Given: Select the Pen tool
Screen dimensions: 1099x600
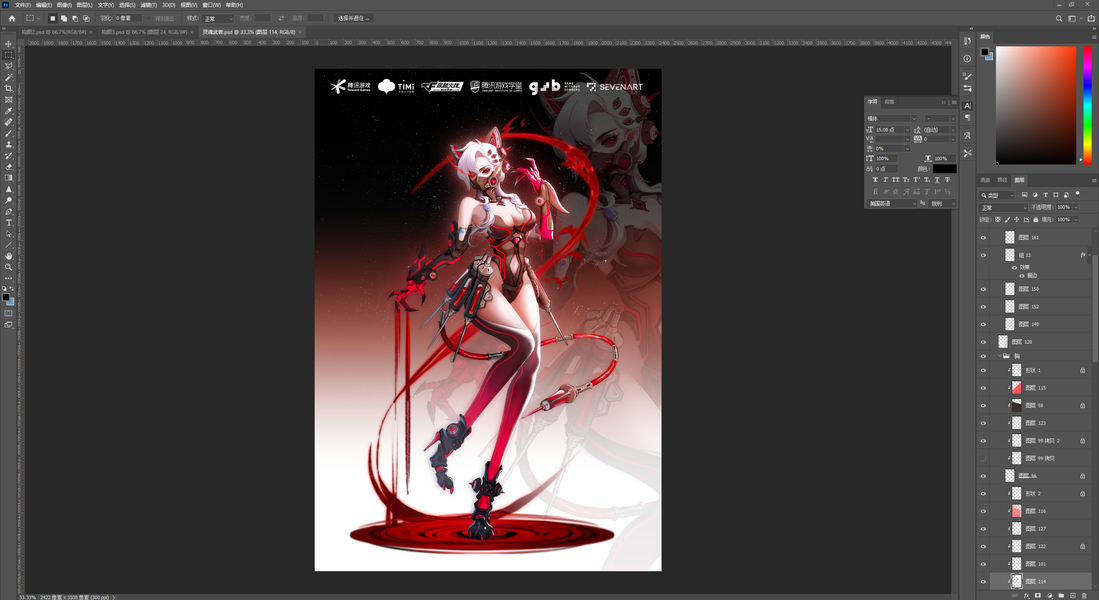Looking at the screenshot, I should coord(8,212).
